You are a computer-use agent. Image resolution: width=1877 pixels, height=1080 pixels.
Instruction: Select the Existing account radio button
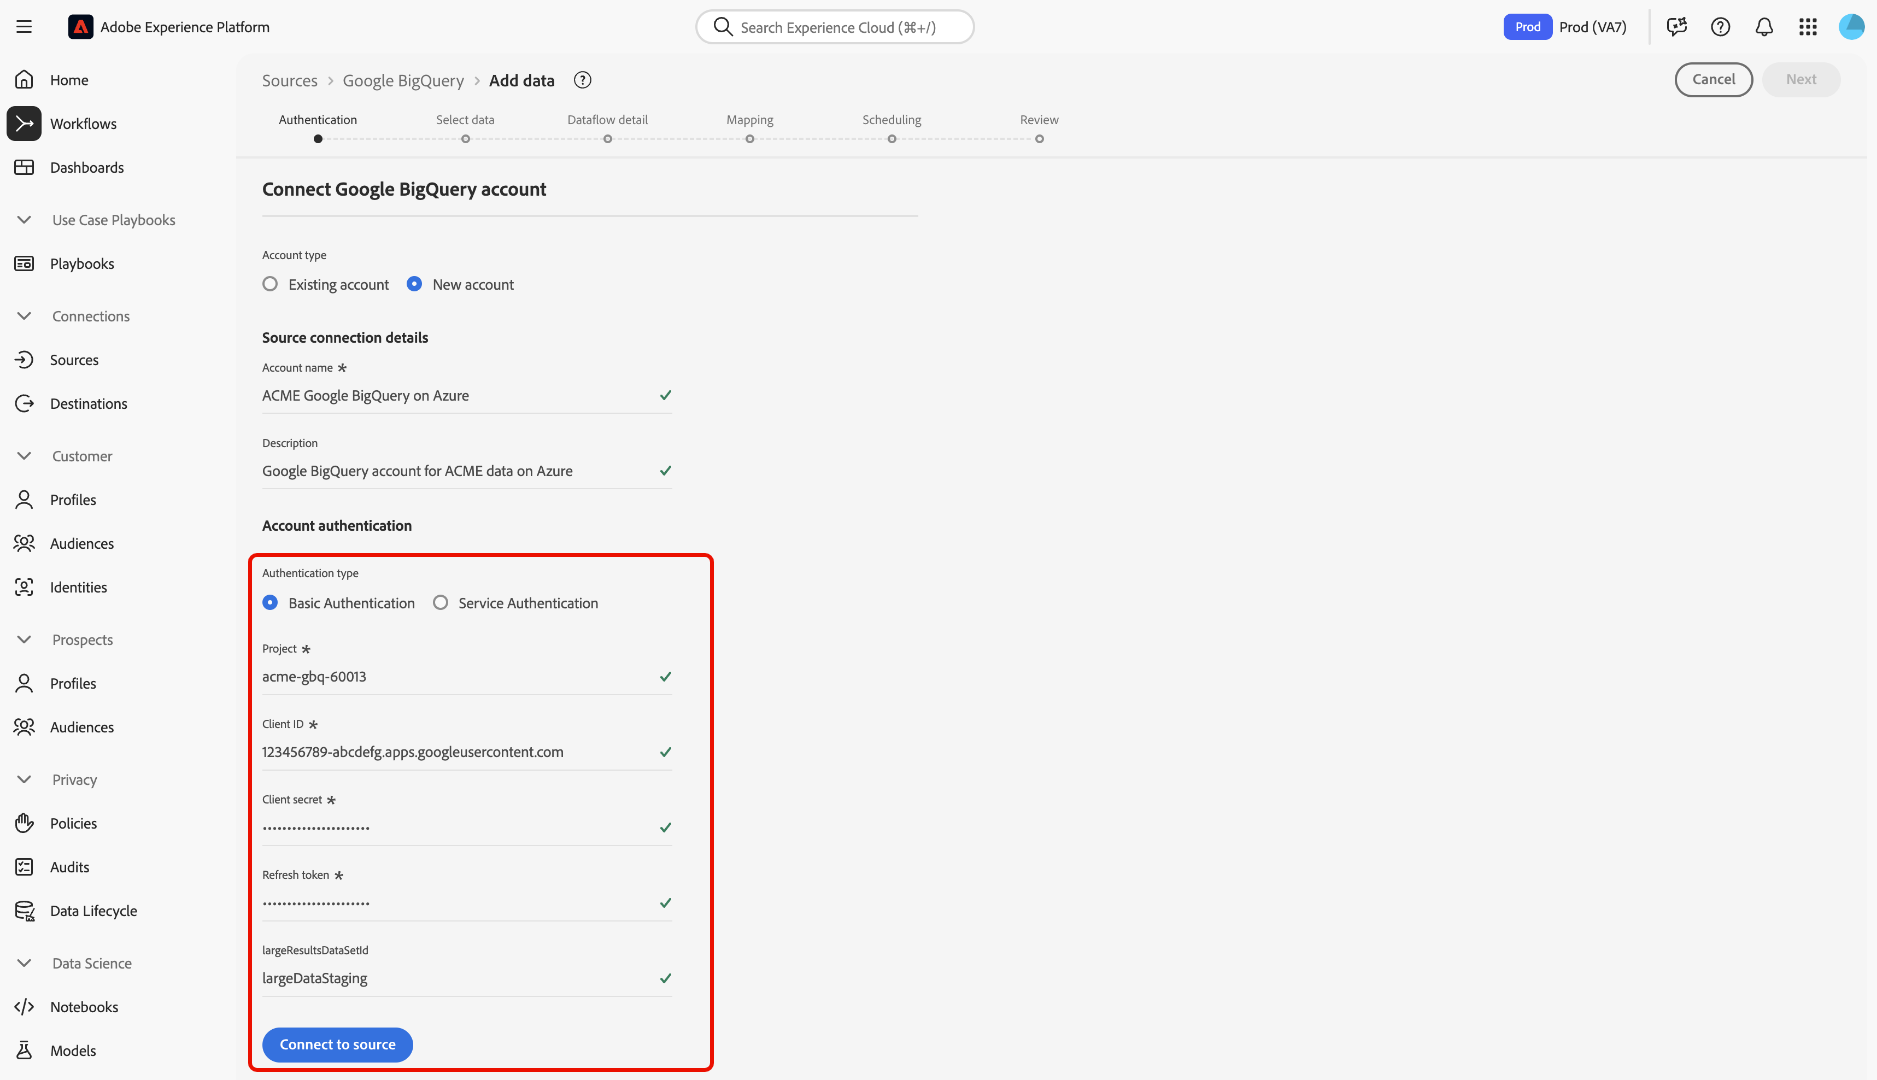(270, 284)
